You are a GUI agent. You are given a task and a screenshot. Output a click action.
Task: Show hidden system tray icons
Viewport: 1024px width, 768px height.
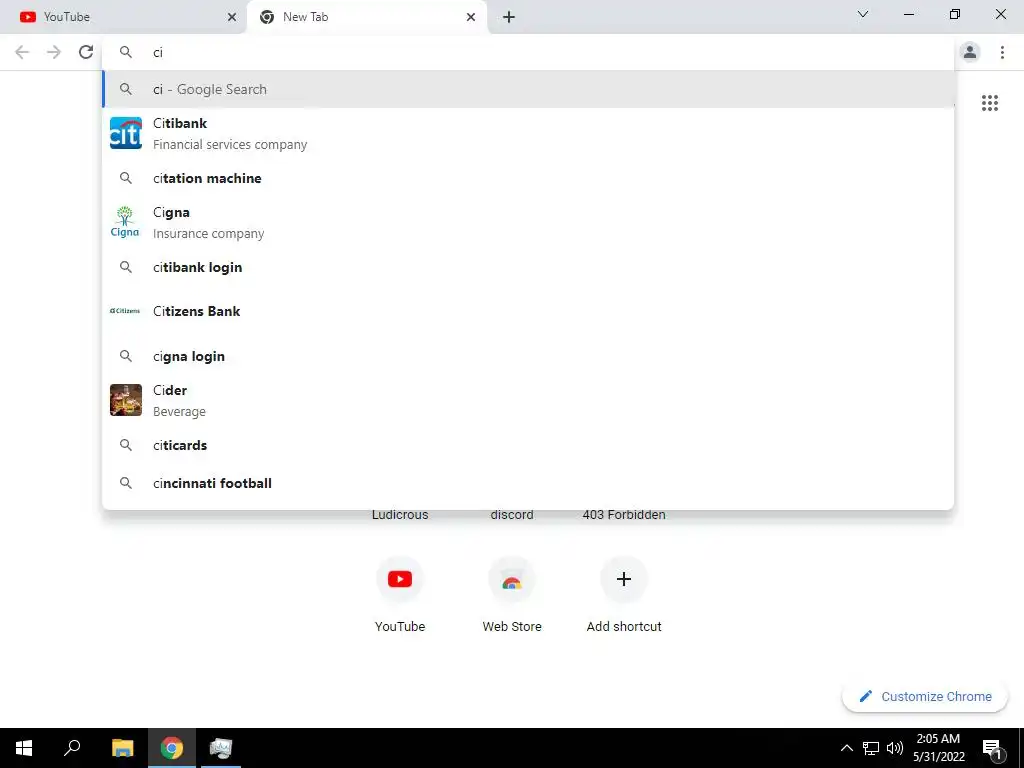click(x=846, y=748)
